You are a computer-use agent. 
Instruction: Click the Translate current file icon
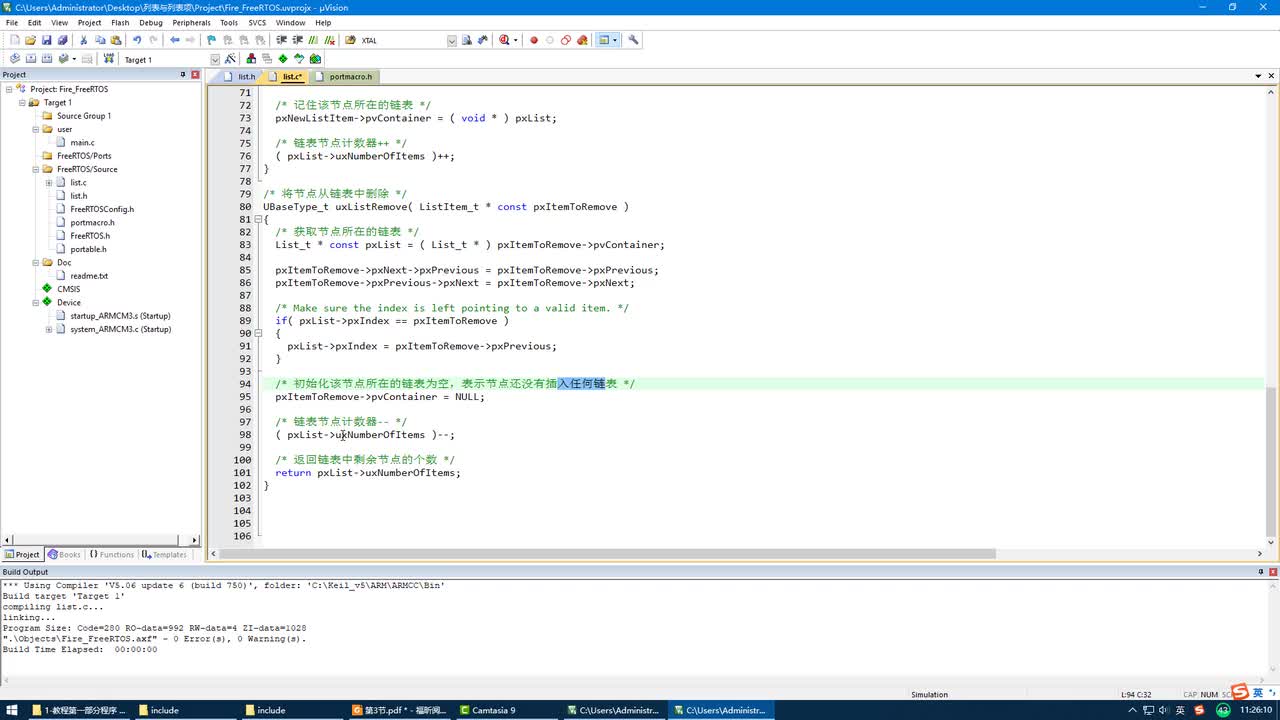(x=15, y=59)
